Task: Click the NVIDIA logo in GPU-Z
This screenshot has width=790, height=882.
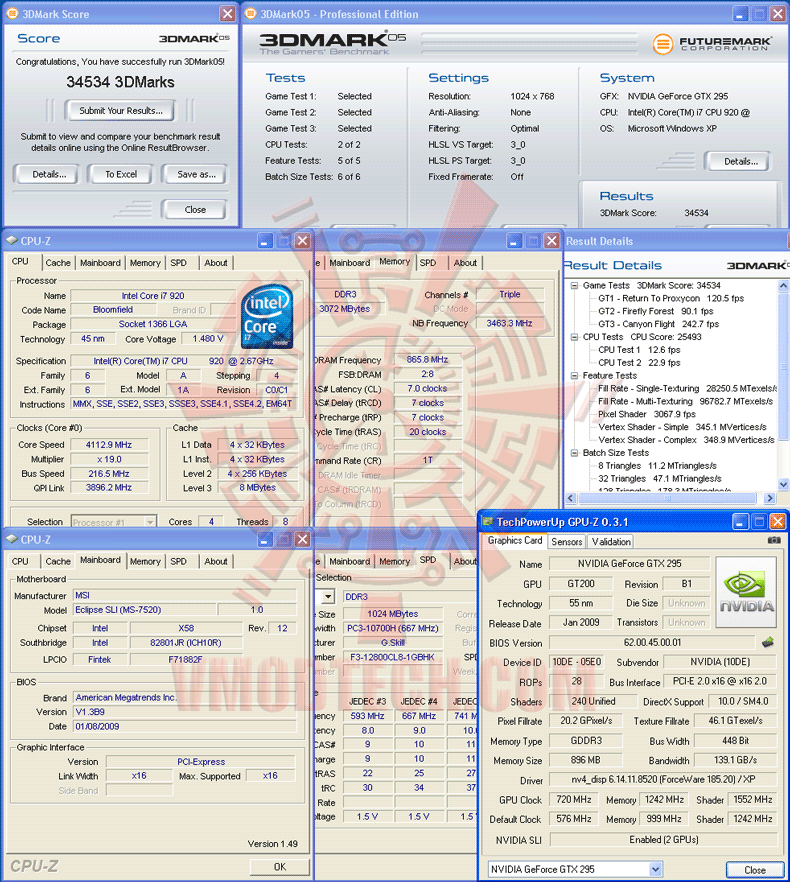Action: (x=746, y=592)
